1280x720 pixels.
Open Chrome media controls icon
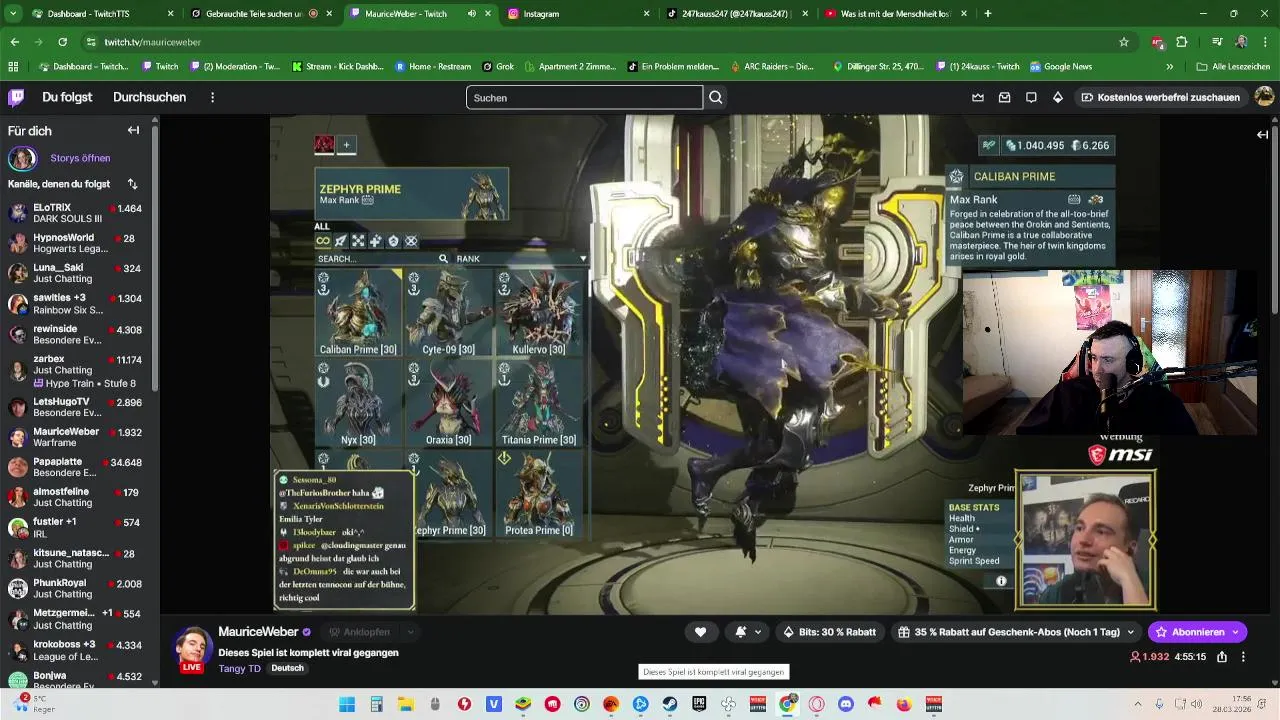(x=1217, y=42)
